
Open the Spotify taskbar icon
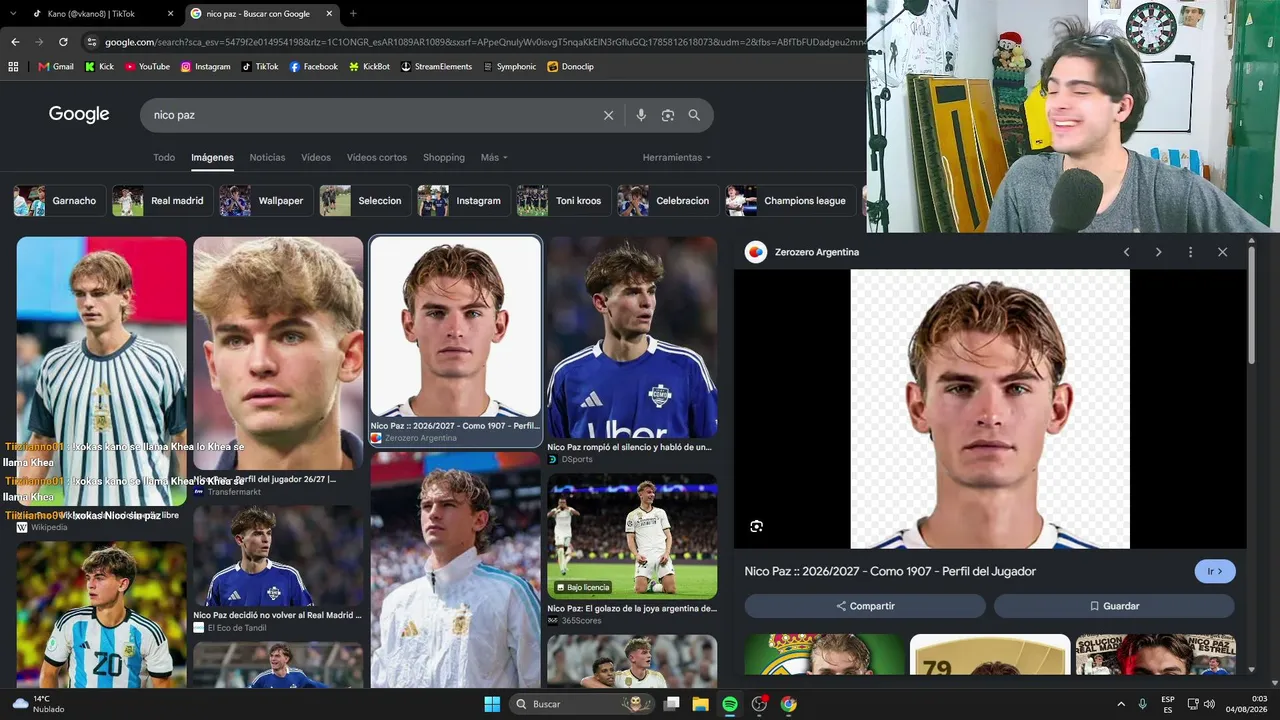click(x=730, y=704)
